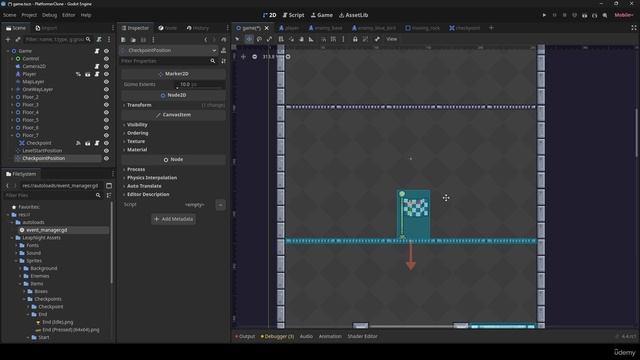Open the viewport View menu button
The width and height of the screenshot is (640, 360).
pyautogui.click(x=391, y=39)
